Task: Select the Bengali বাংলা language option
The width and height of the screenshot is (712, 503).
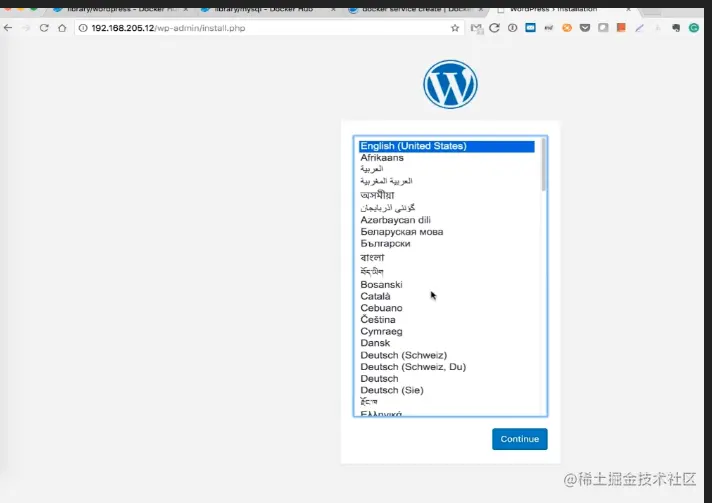Action: point(372,257)
